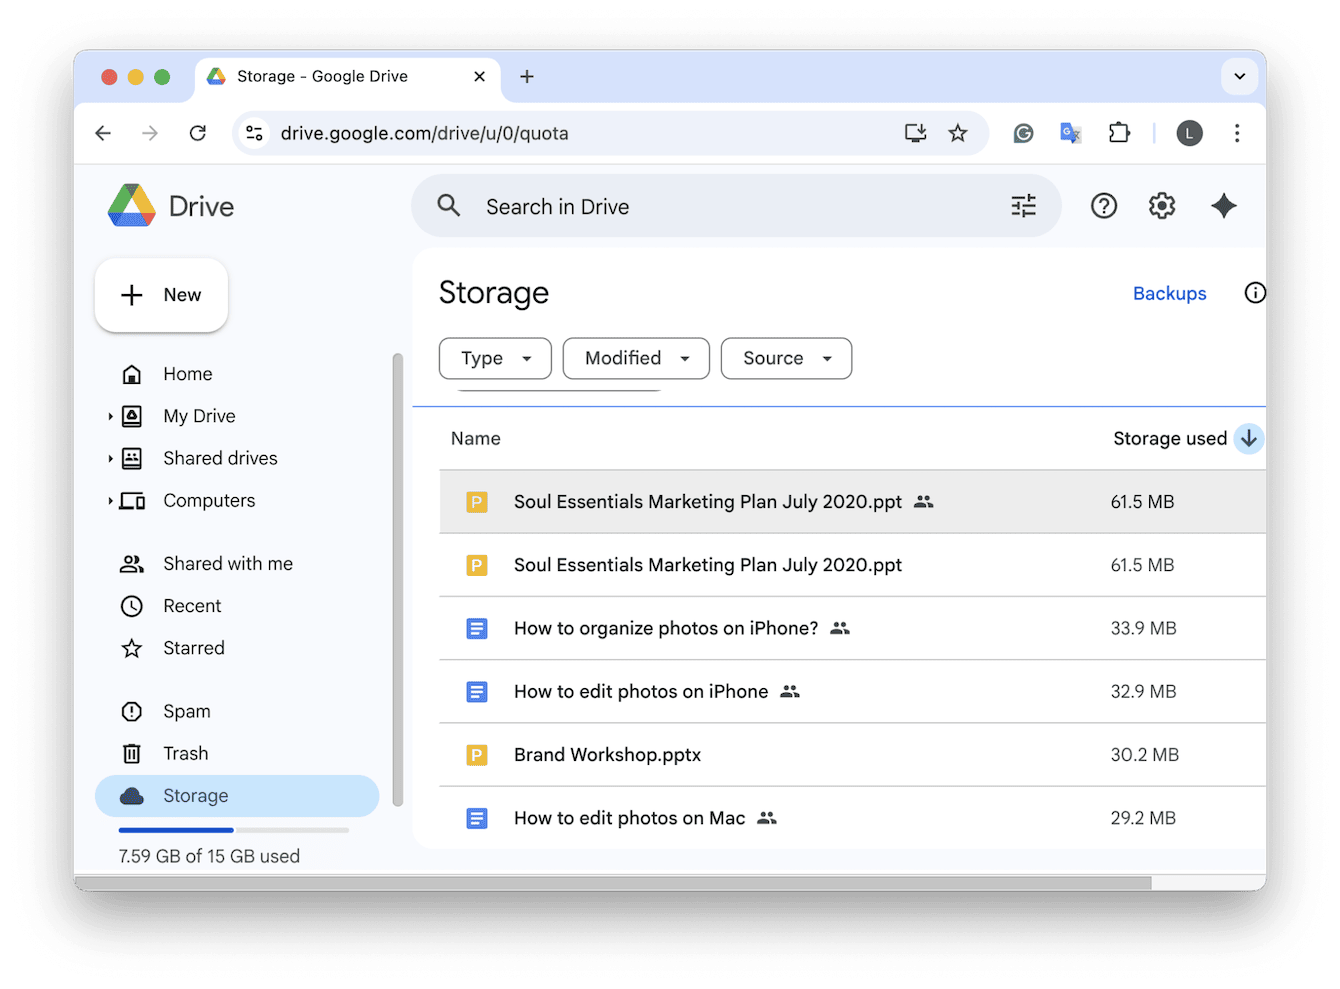Open the Backups link
The image size is (1340, 989).
click(x=1169, y=294)
